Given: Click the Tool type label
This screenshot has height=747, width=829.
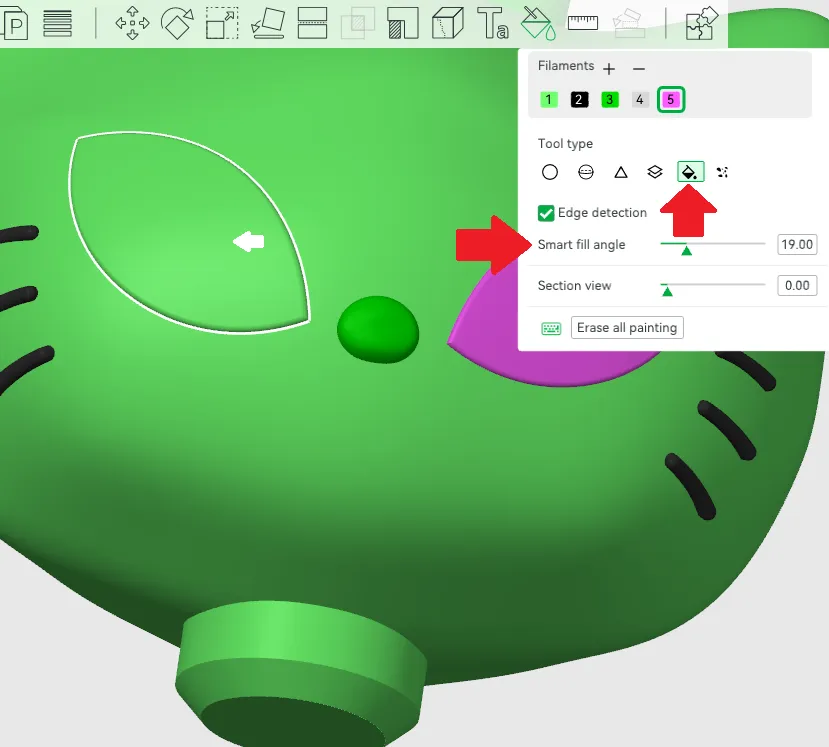Looking at the screenshot, I should coord(565,144).
